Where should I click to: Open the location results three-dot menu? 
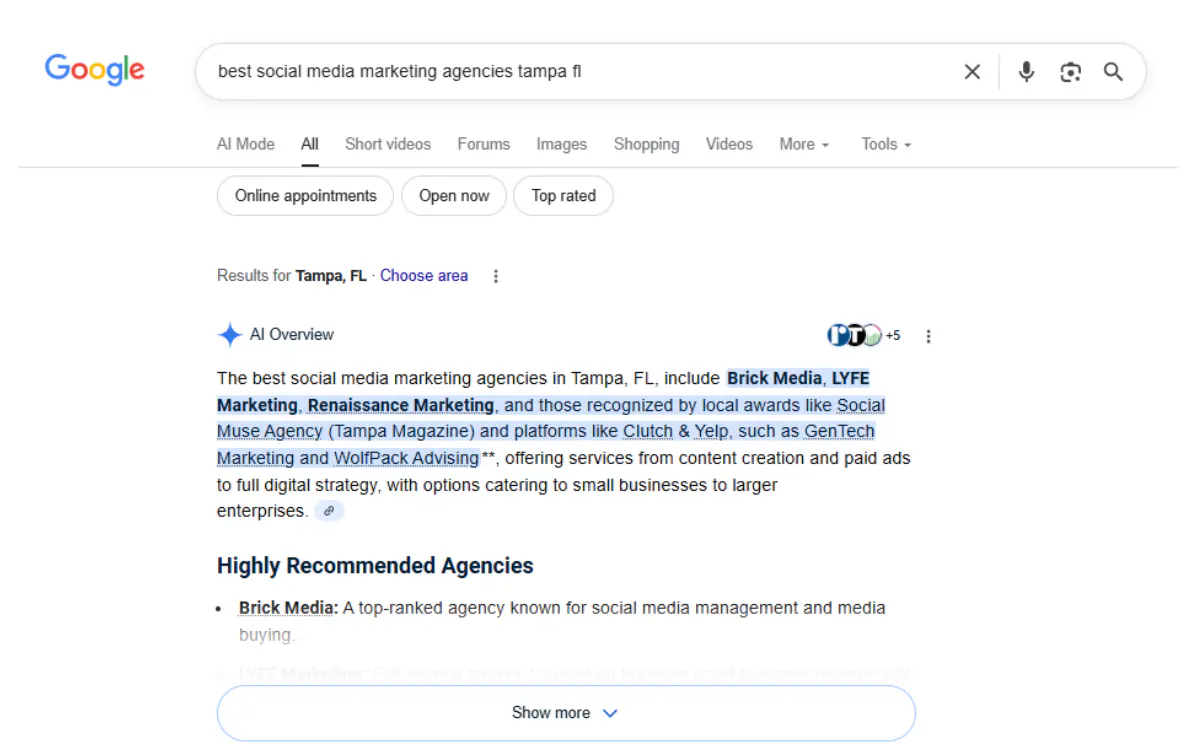[x=496, y=275]
